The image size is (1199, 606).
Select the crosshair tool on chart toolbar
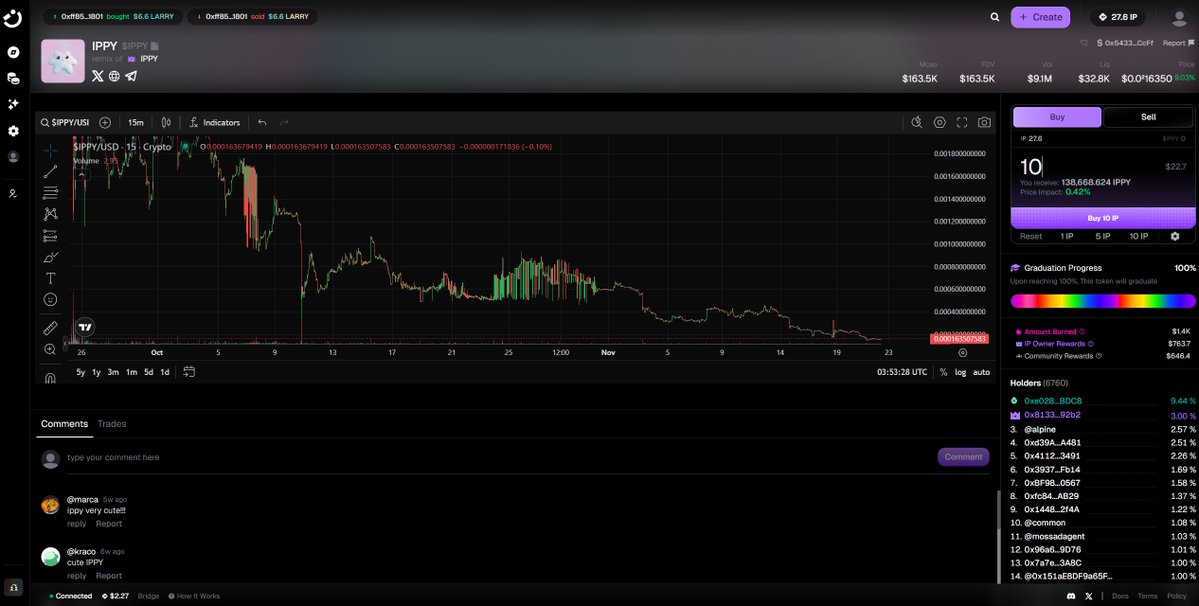coord(50,148)
